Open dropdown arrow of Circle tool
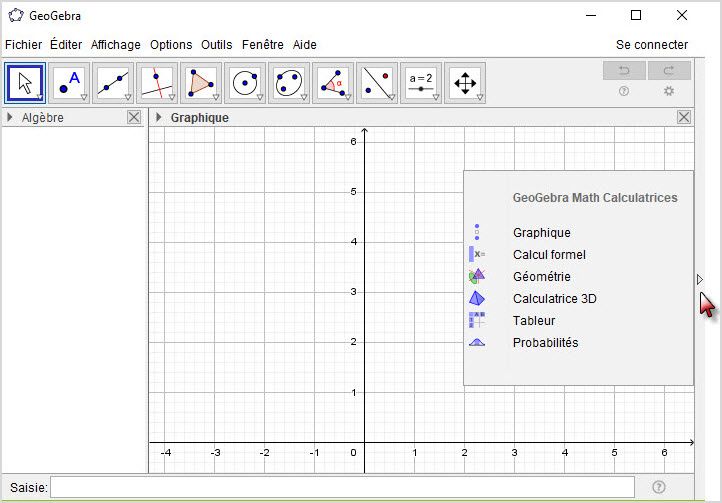The width and height of the screenshot is (722, 503). click(x=260, y=97)
